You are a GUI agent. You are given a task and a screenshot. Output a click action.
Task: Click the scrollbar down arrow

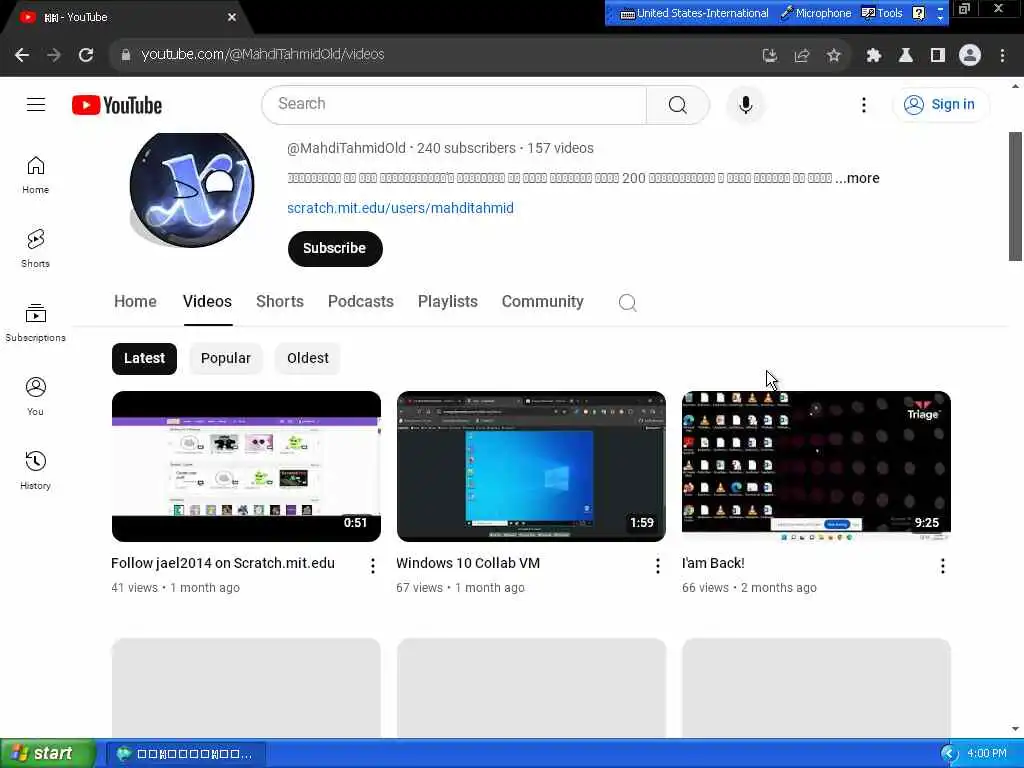(x=1015, y=729)
